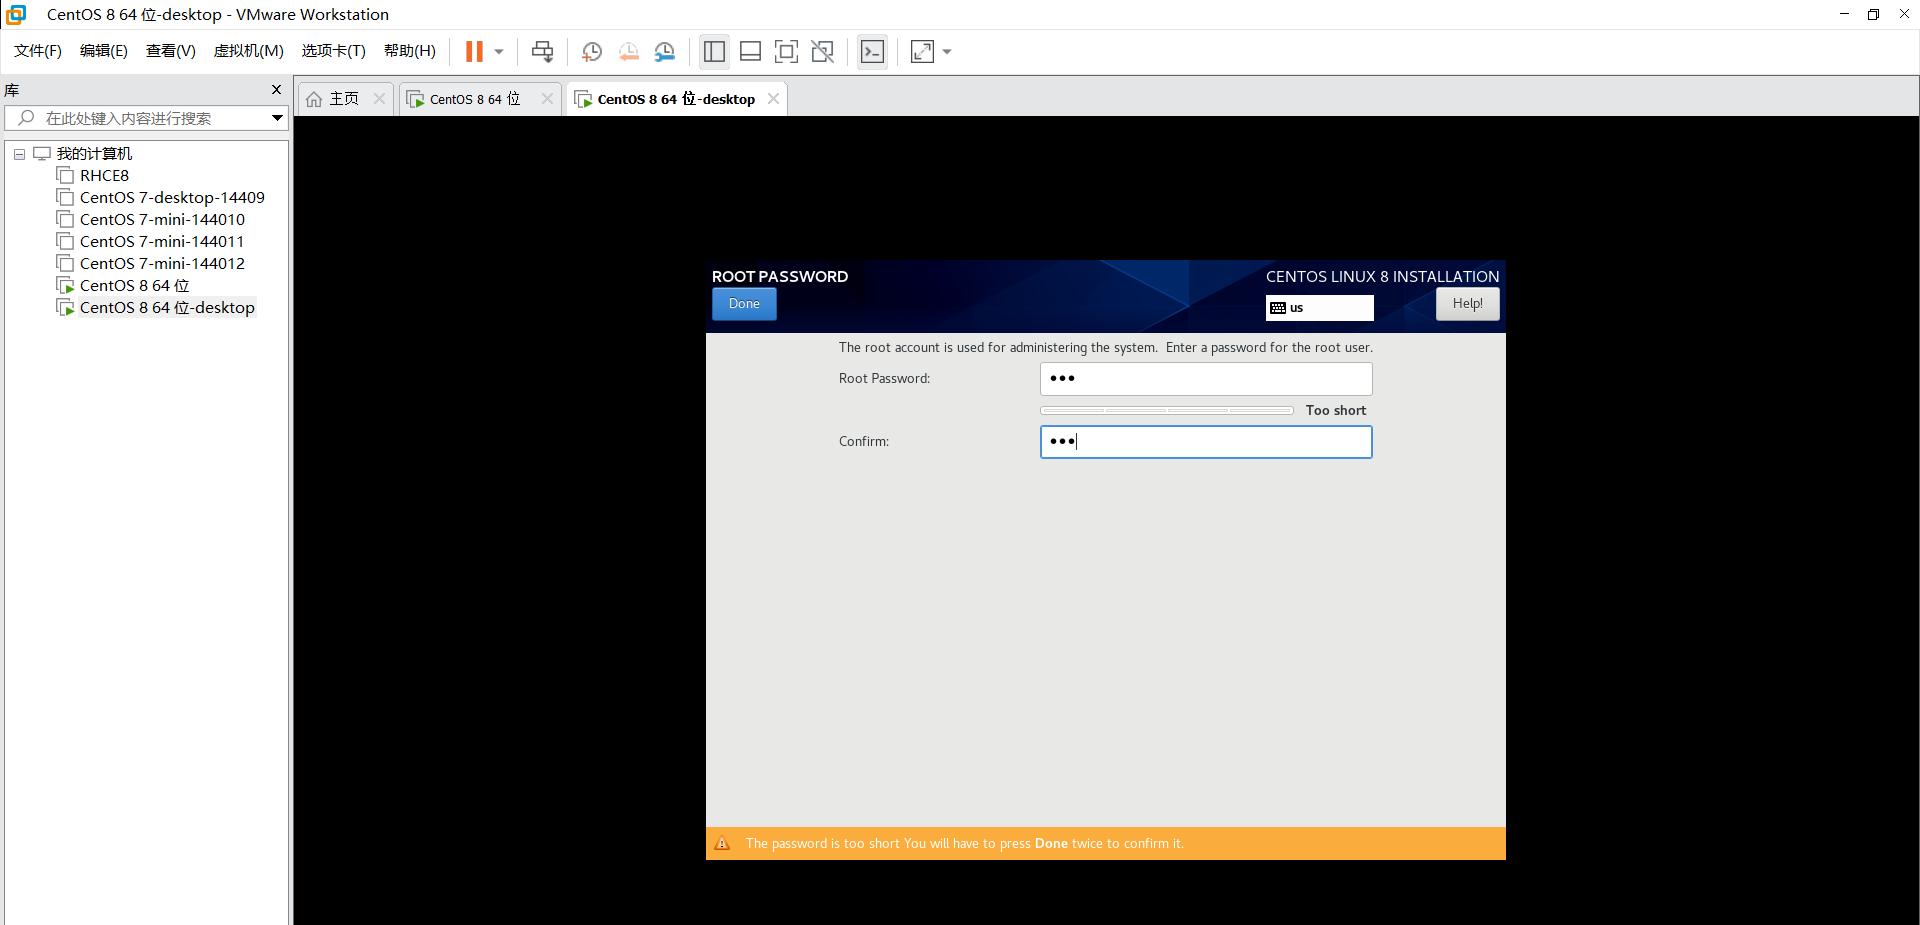
Task: Select CentOS 7-desktop-14409 in library
Action: pos(172,198)
